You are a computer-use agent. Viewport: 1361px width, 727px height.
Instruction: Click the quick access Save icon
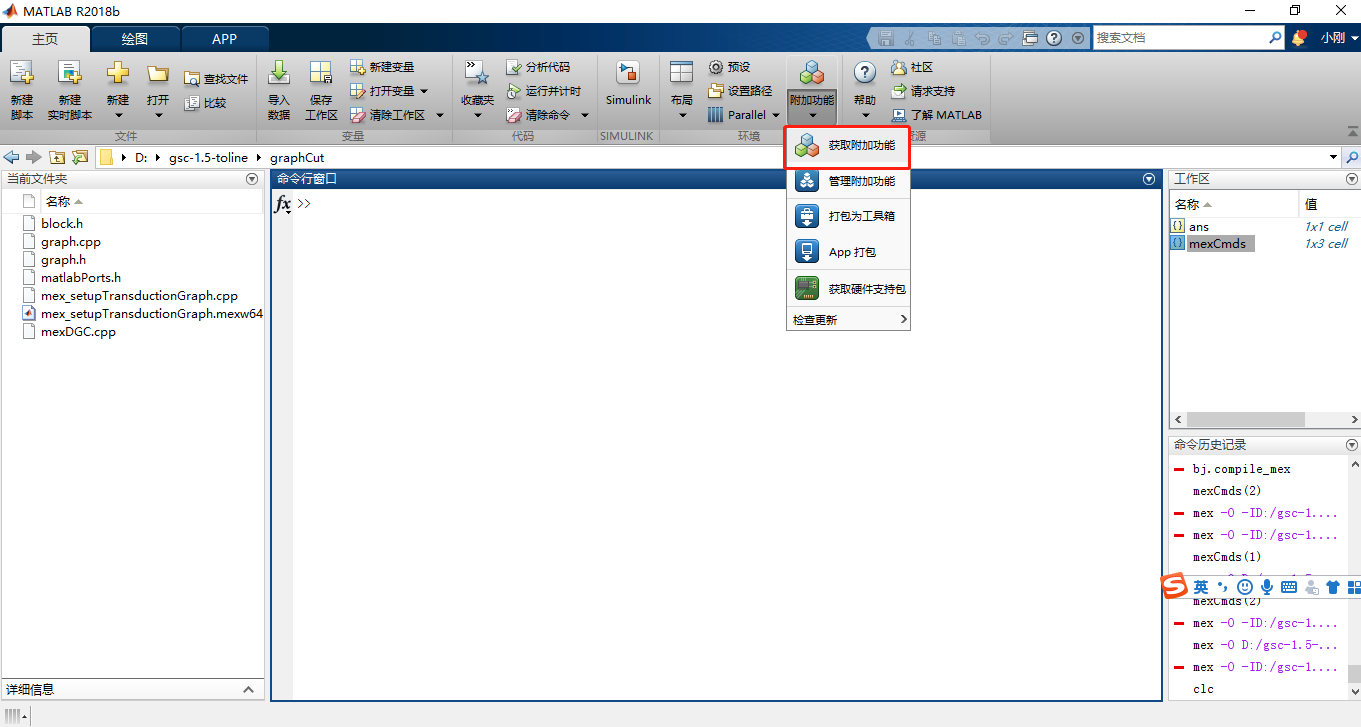pos(886,38)
